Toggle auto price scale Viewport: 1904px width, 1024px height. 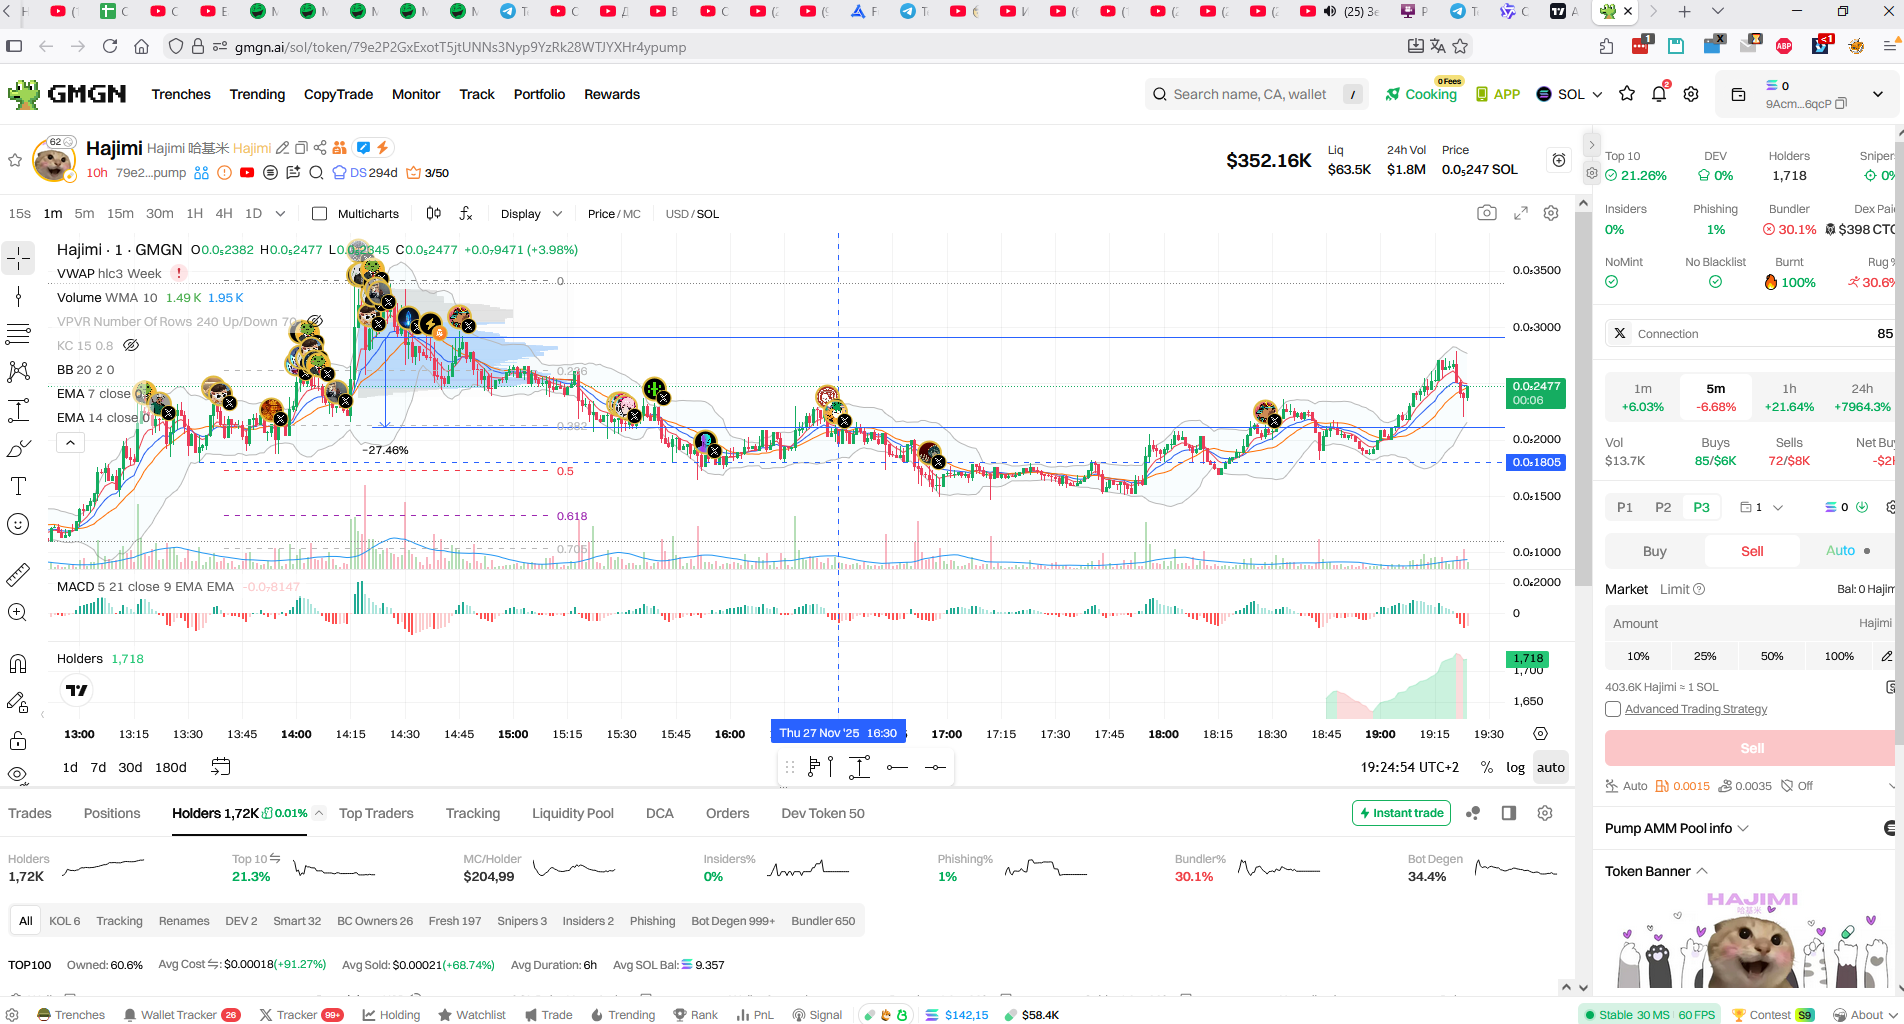(1551, 767)
